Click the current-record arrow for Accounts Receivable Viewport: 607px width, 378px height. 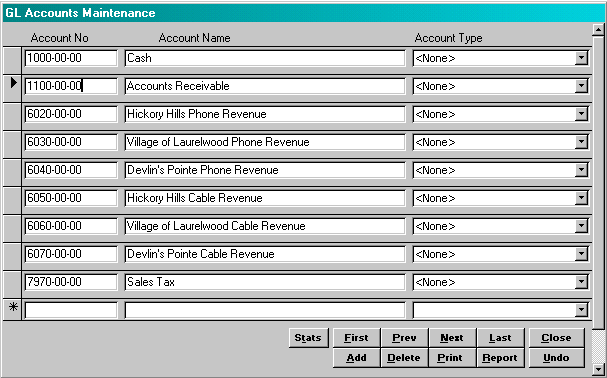click(x=12, y=88)
